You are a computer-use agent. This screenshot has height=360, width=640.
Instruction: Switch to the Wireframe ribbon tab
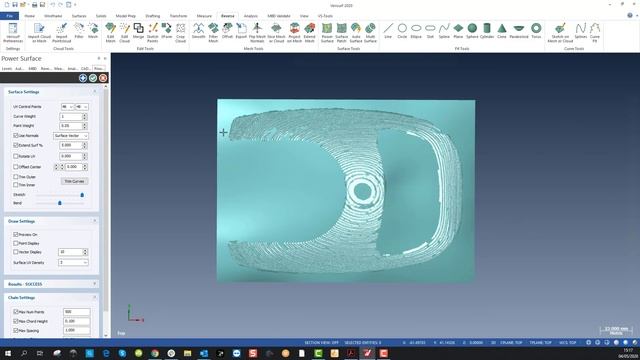[x=53, y=16]
